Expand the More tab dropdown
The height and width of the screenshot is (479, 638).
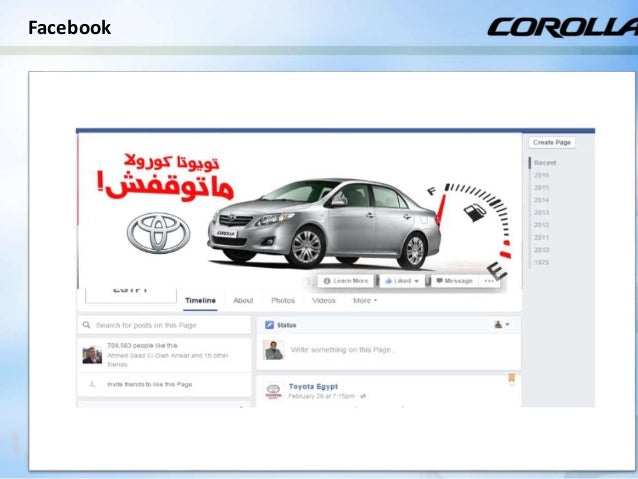(x=365, y=301)
